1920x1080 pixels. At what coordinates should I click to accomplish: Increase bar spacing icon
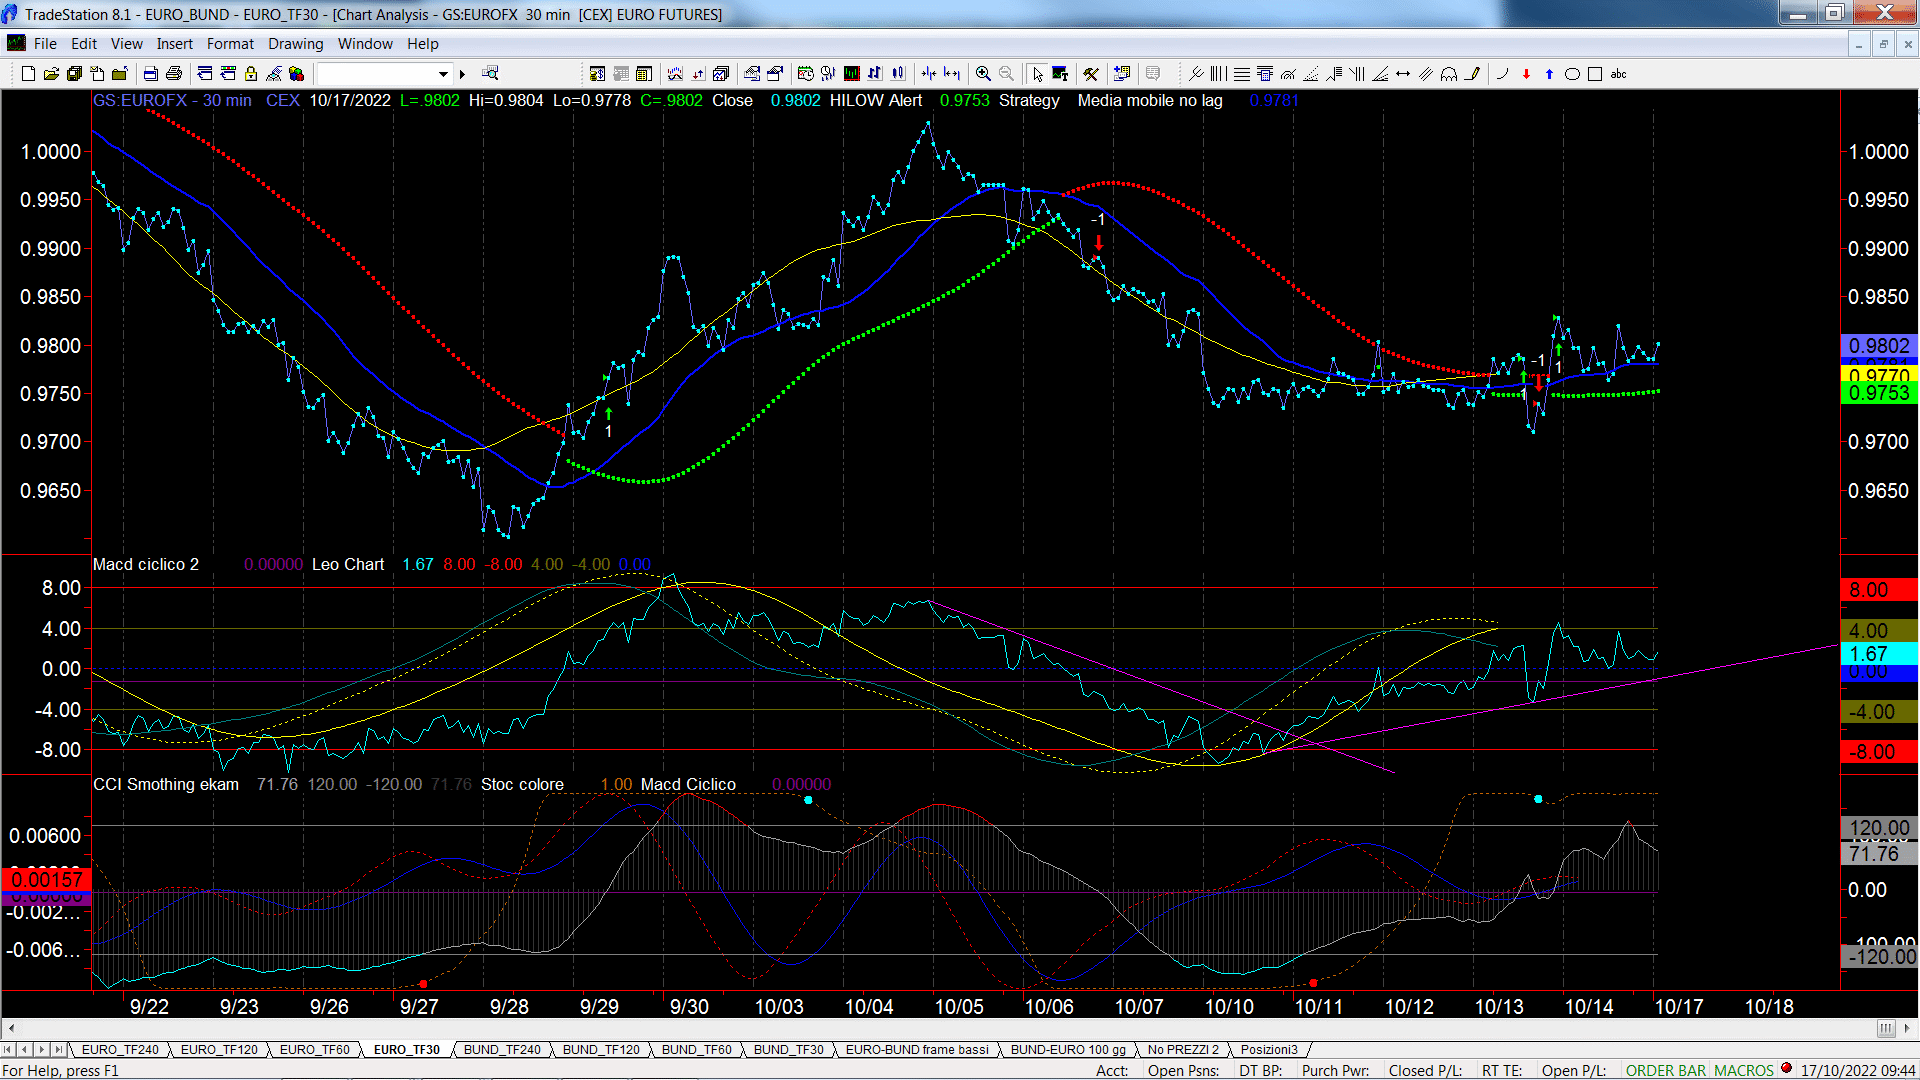click(x=952, y=73)
